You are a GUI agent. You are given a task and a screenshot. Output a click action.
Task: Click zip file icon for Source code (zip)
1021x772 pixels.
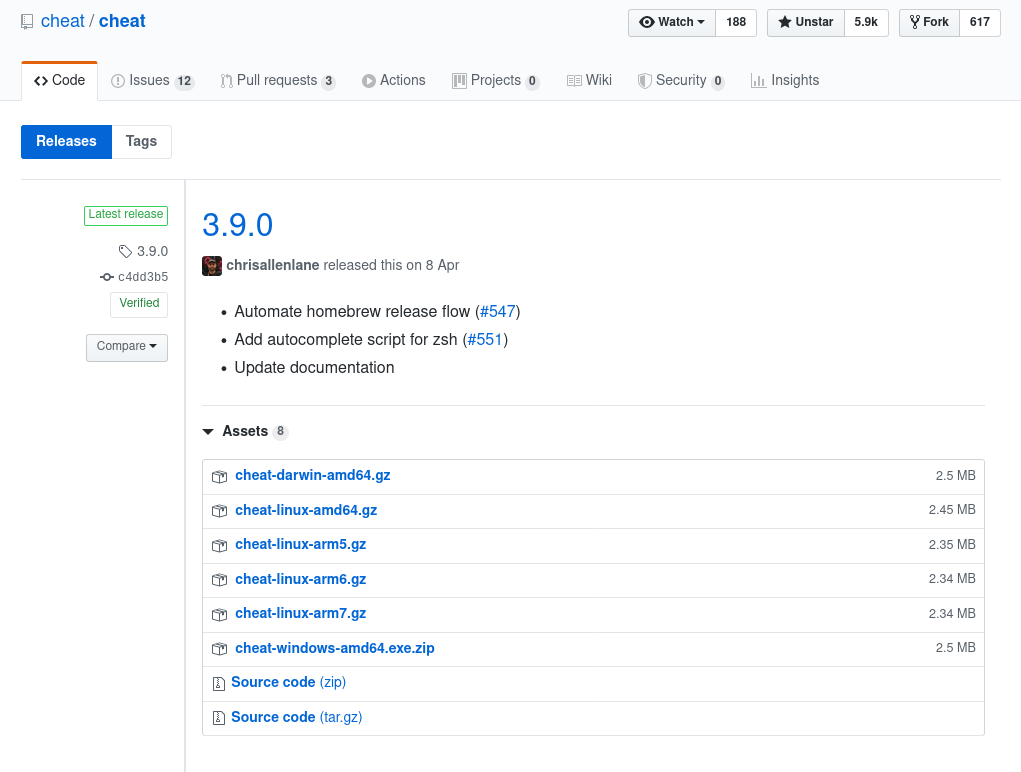pos(219,683)
